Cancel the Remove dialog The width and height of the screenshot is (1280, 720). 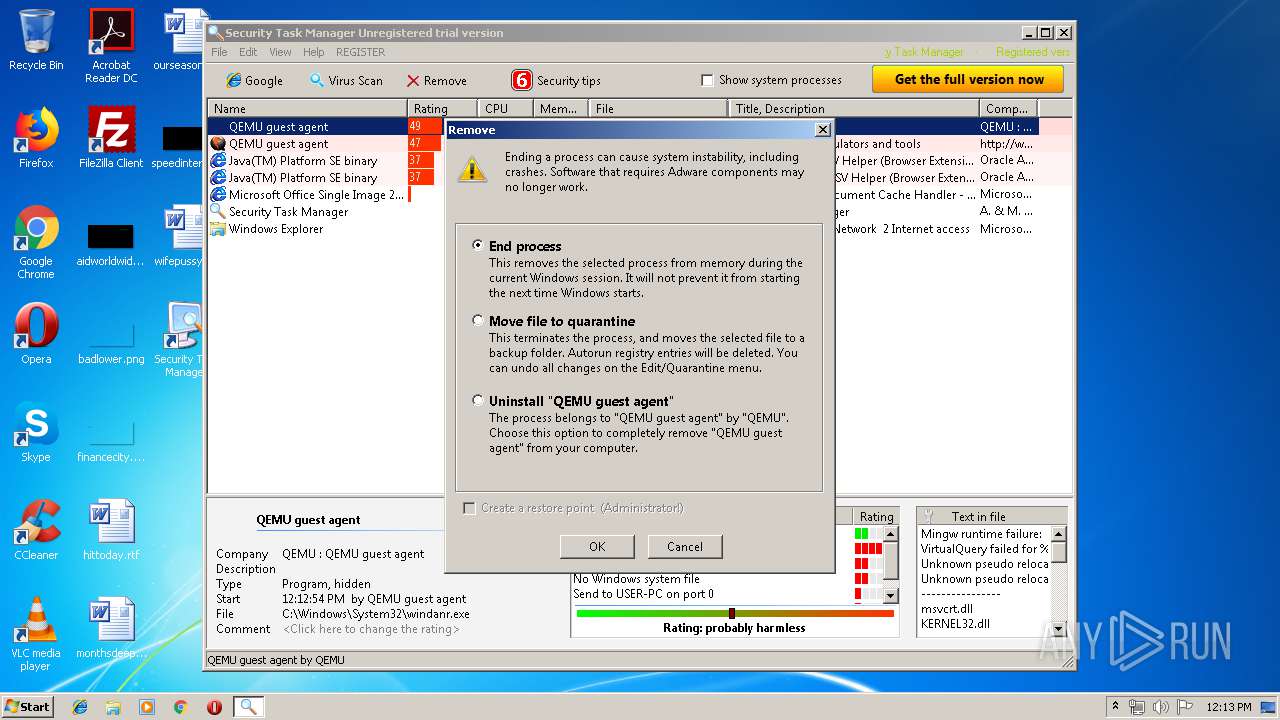685,546
